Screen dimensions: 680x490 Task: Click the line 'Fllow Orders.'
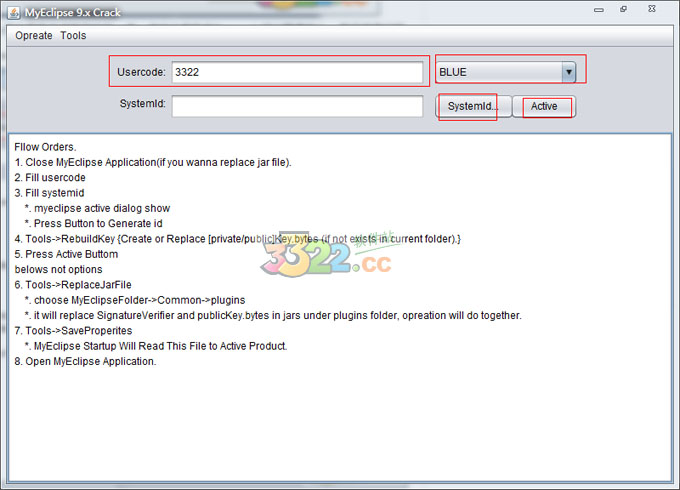pyautogui.click(x=45, y=147)
